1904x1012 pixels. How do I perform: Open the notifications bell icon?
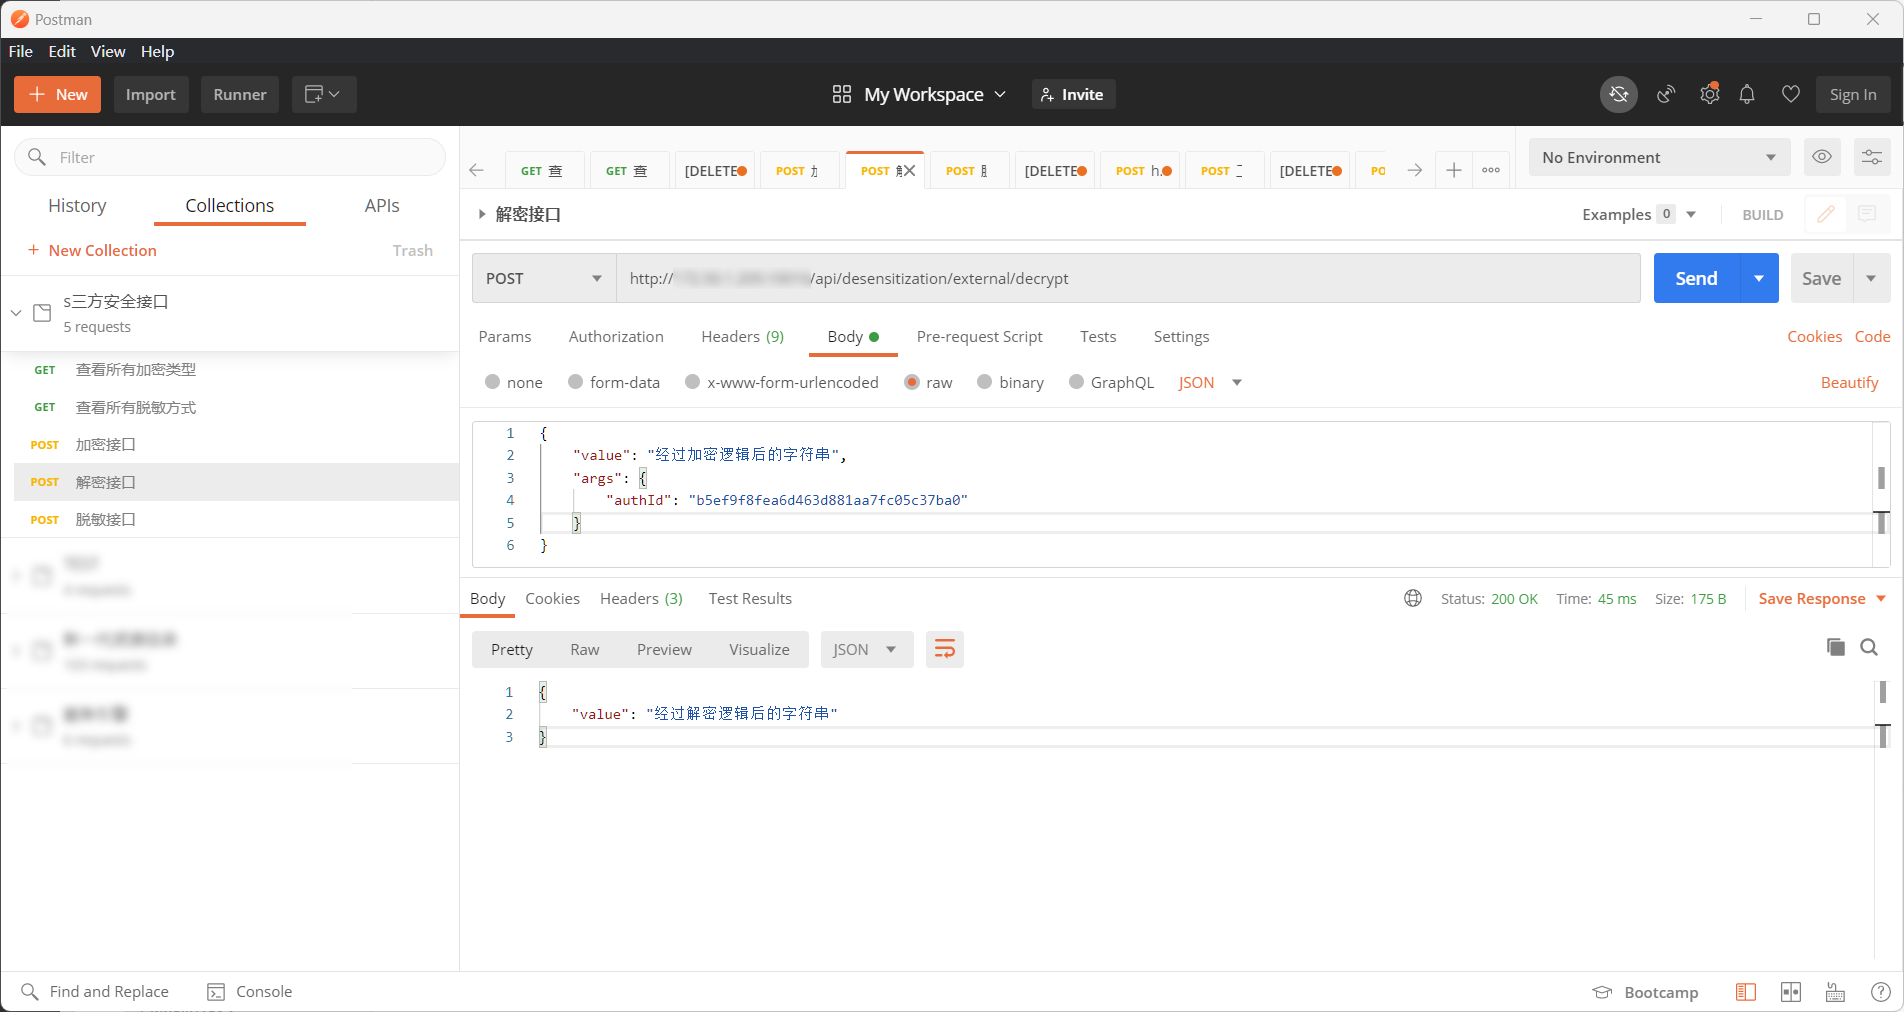coord(1747,95)
